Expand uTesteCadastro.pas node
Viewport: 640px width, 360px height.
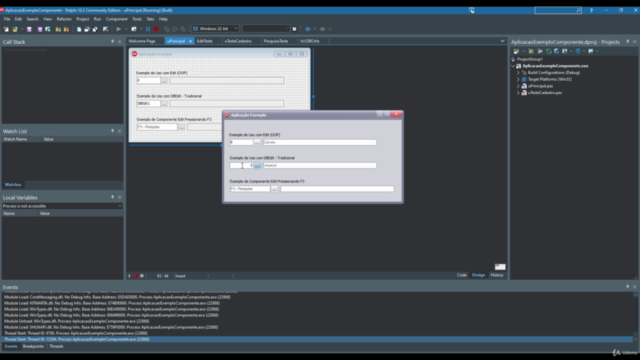(x=518, y=93)
